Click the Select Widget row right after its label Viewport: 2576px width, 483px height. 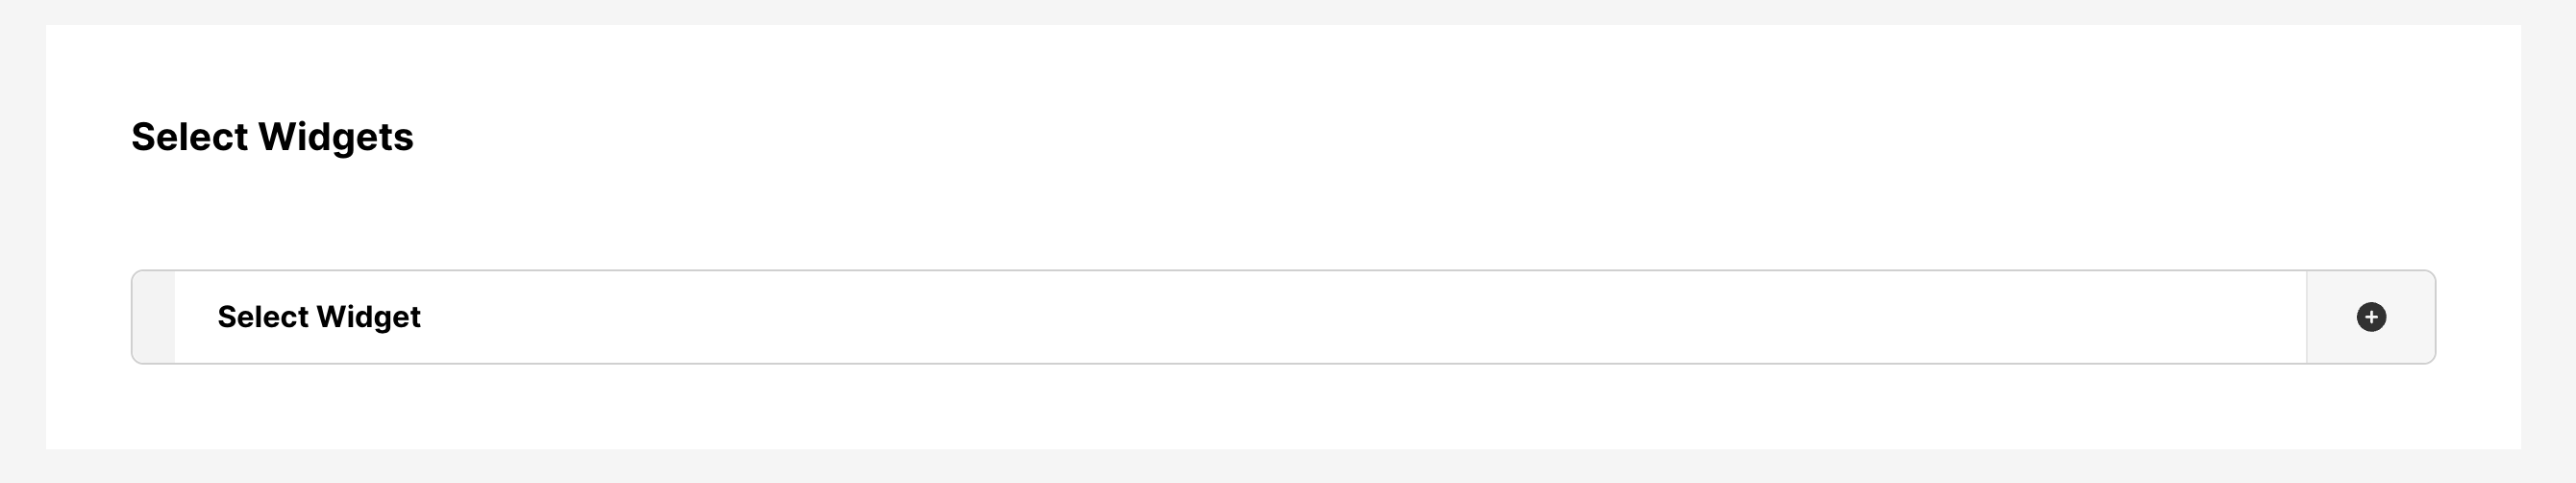[480, 317]
